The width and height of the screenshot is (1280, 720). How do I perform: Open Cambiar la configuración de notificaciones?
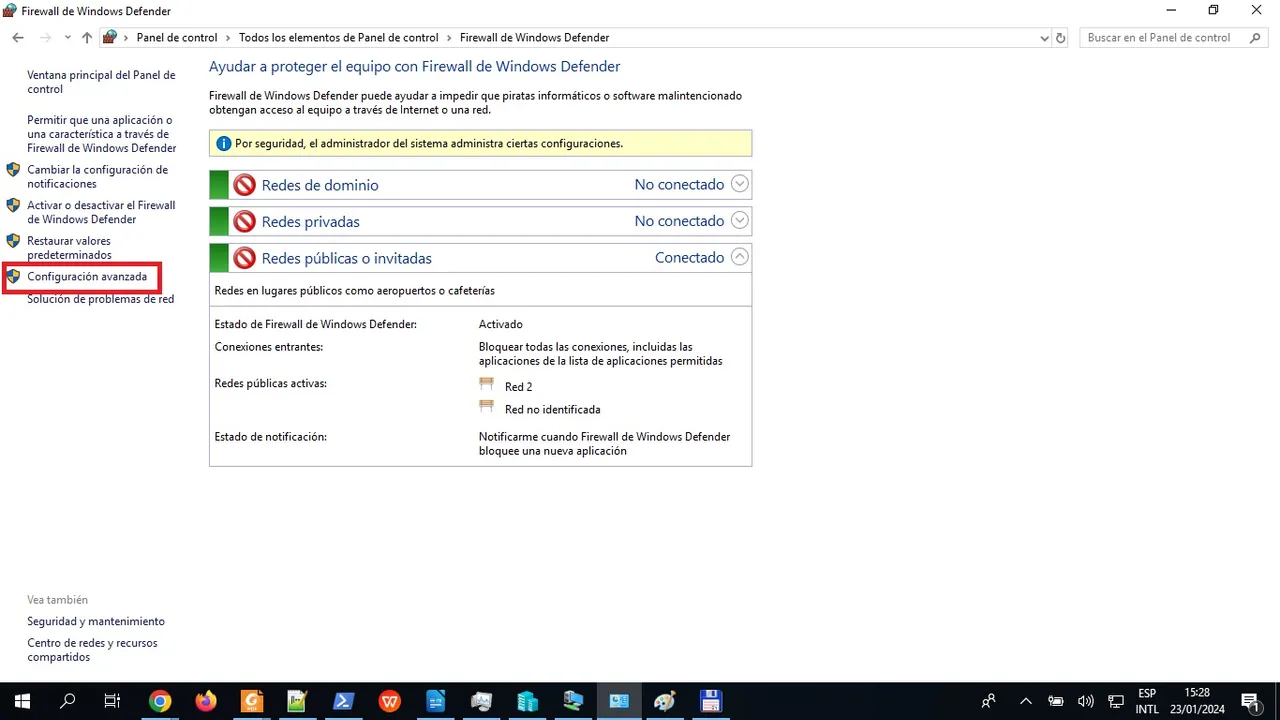(97, 177)
